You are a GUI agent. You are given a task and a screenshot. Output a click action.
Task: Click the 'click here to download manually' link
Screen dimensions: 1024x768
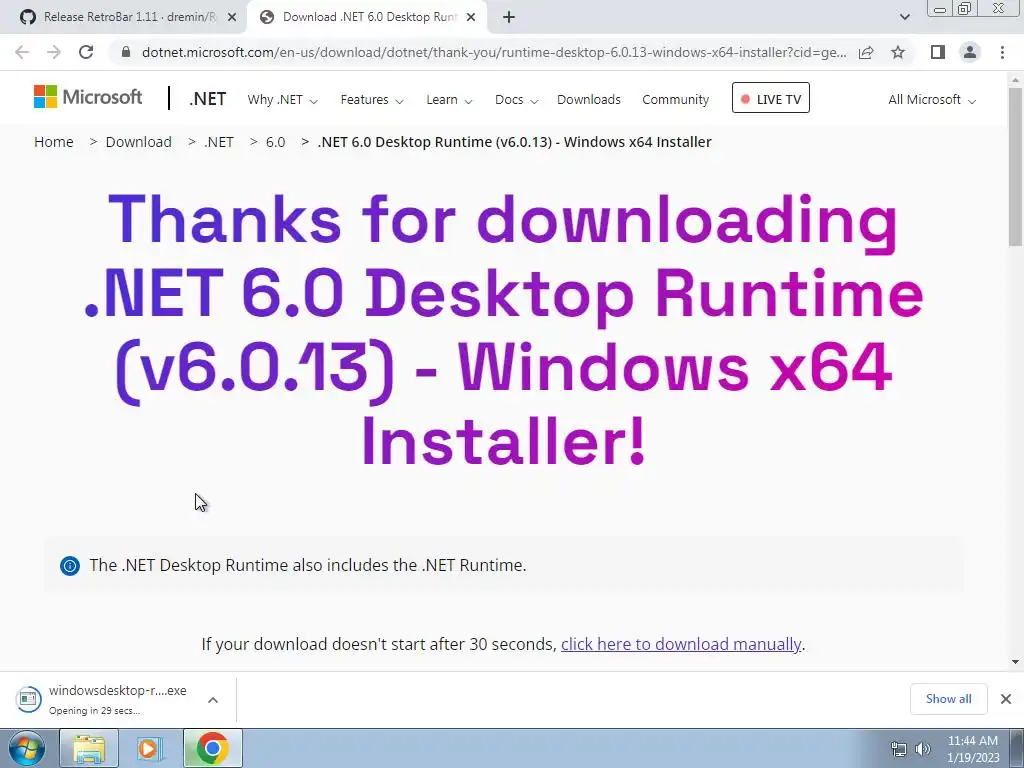tap(680, 644)
